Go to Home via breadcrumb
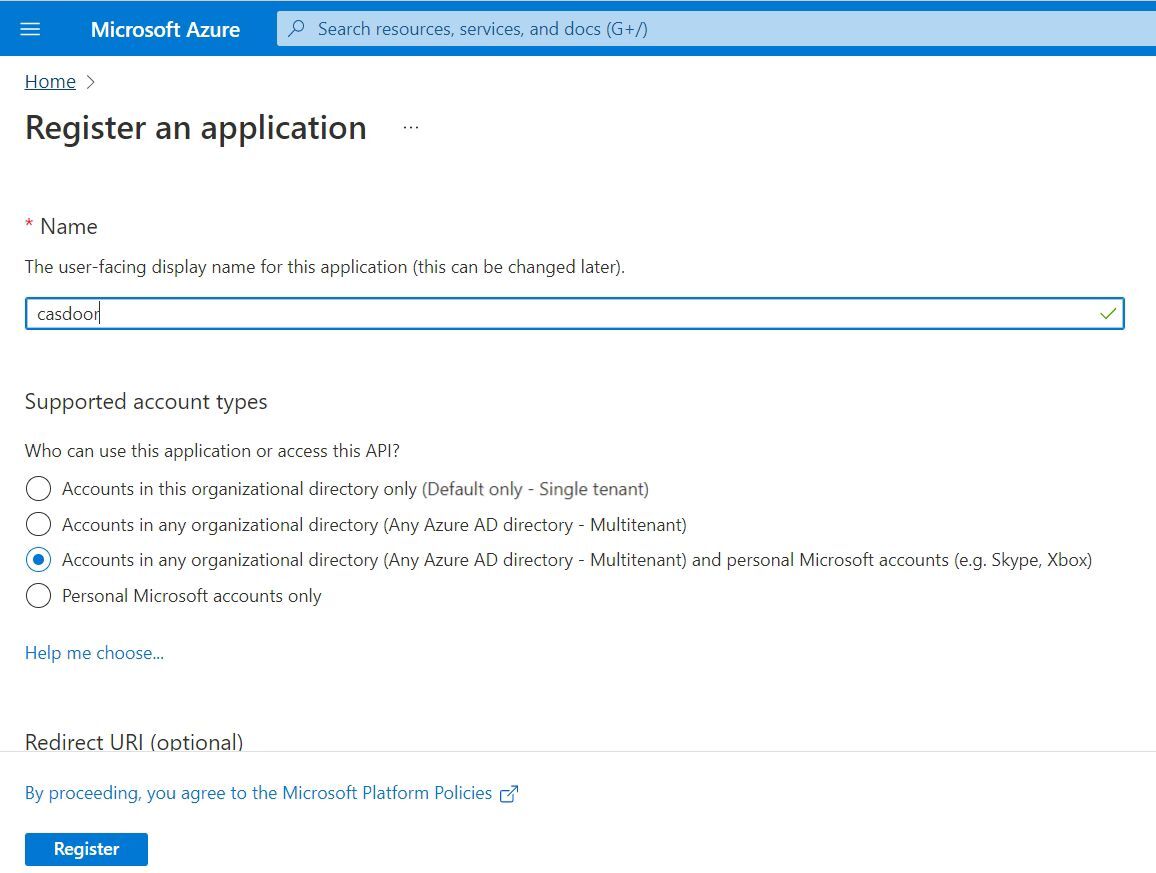The height and width of the screenshot is (873, 1156). click(50, 82)
